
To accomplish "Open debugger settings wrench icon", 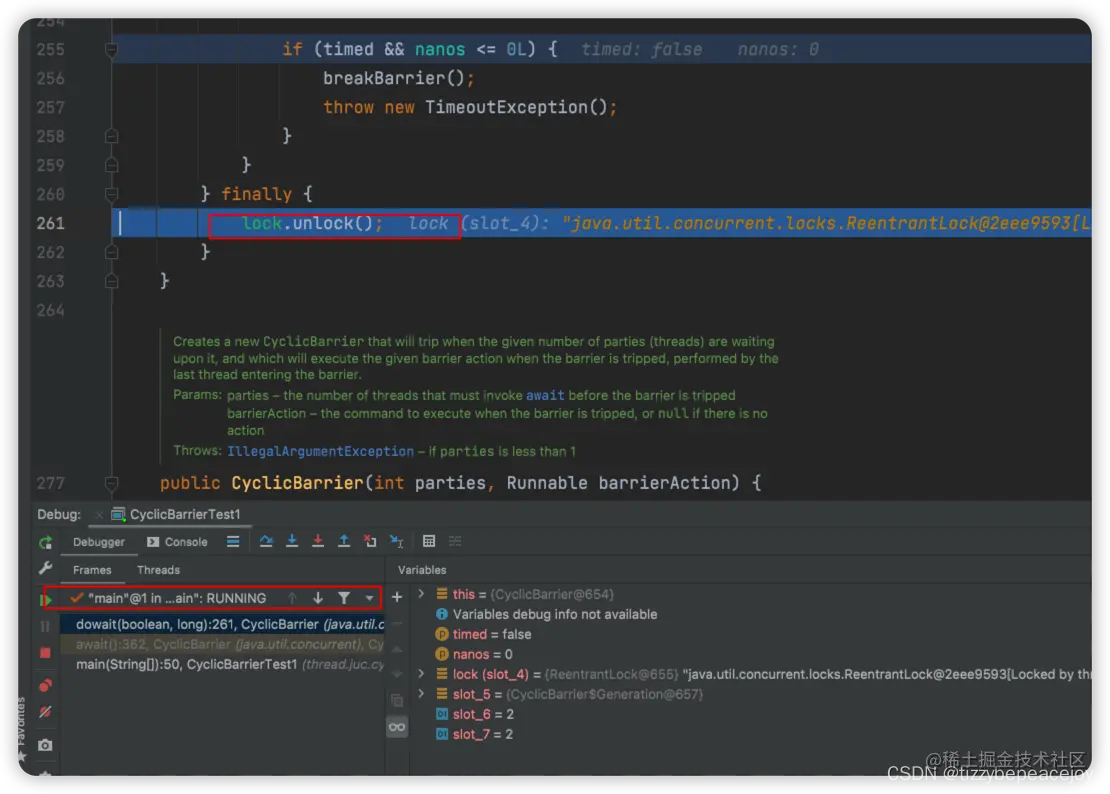I will tap(46, 568).
